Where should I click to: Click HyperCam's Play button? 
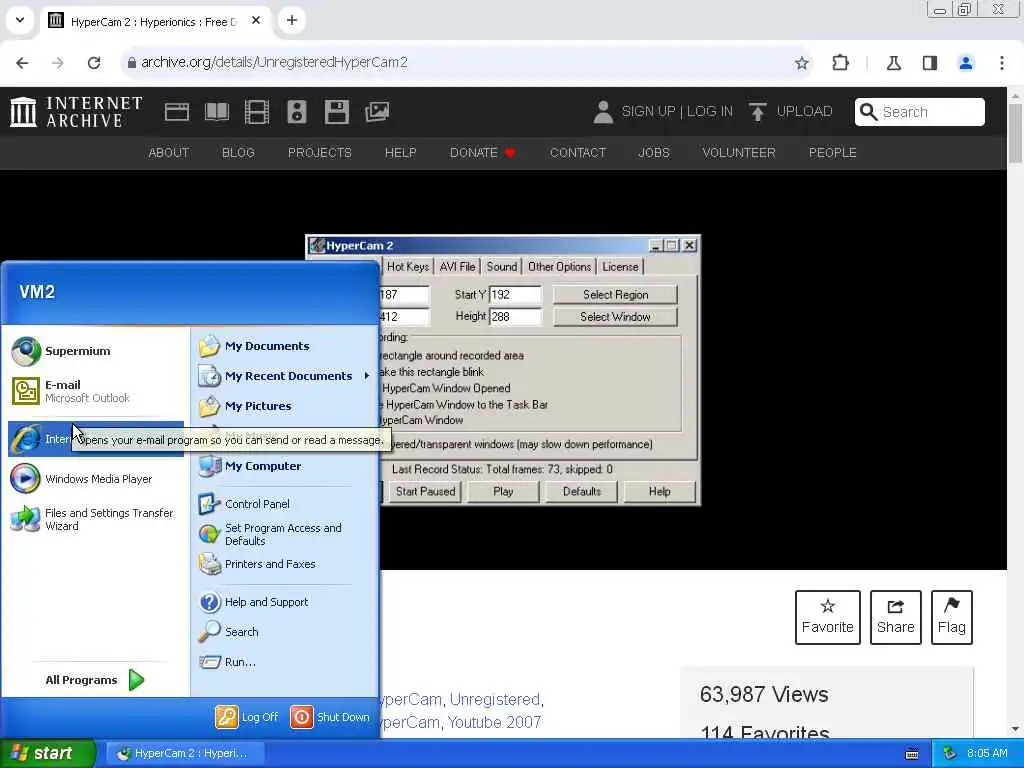[503, 492]
